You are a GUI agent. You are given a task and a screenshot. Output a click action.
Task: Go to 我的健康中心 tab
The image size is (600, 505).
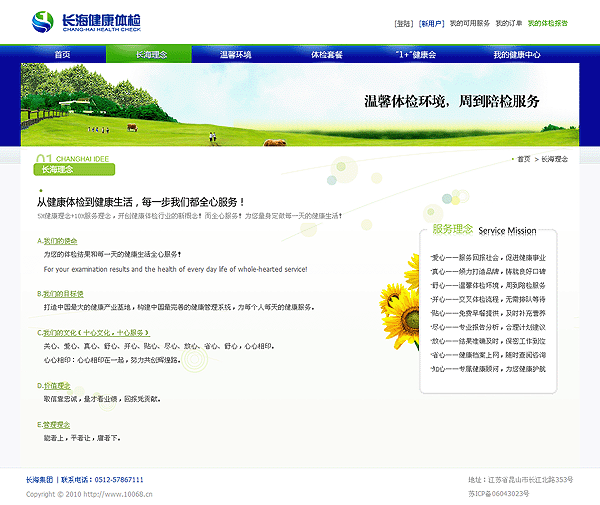pyautogui.click(x=517, y=55)
